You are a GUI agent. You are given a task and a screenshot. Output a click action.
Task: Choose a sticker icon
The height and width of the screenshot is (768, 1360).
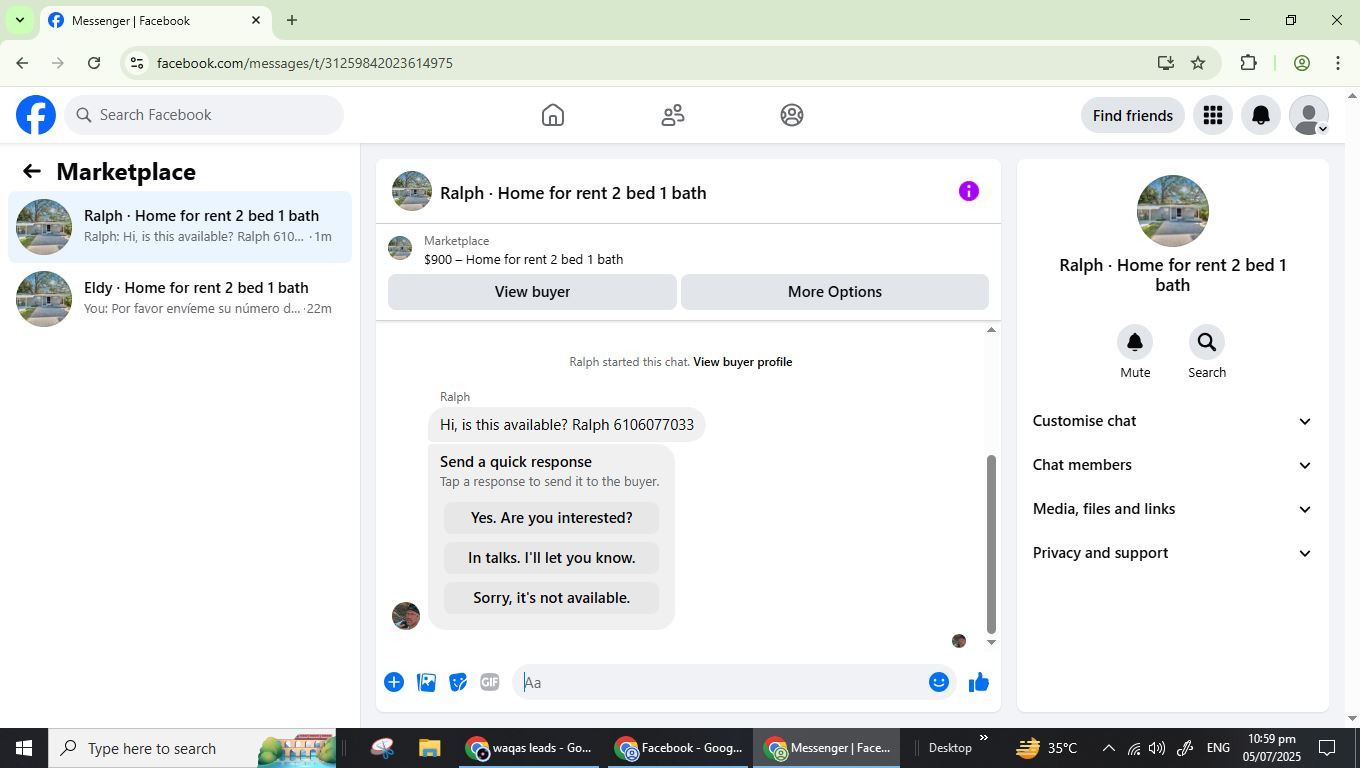pyautogui.click(x=458, y=682)
